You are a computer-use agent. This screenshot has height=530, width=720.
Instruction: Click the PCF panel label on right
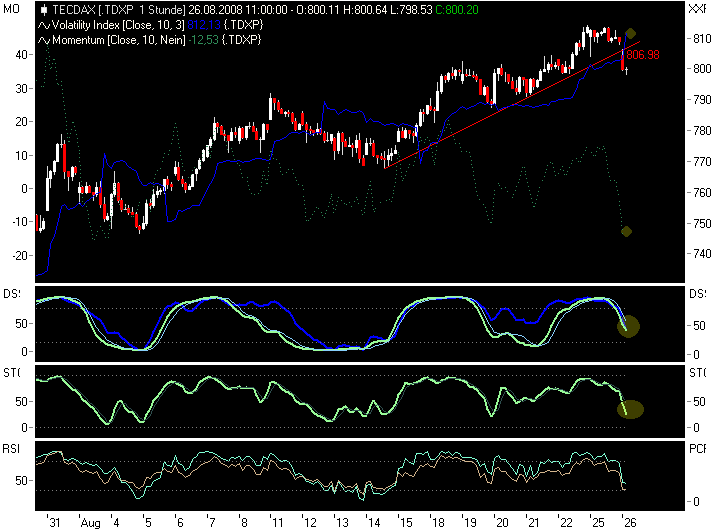(698, 448)
